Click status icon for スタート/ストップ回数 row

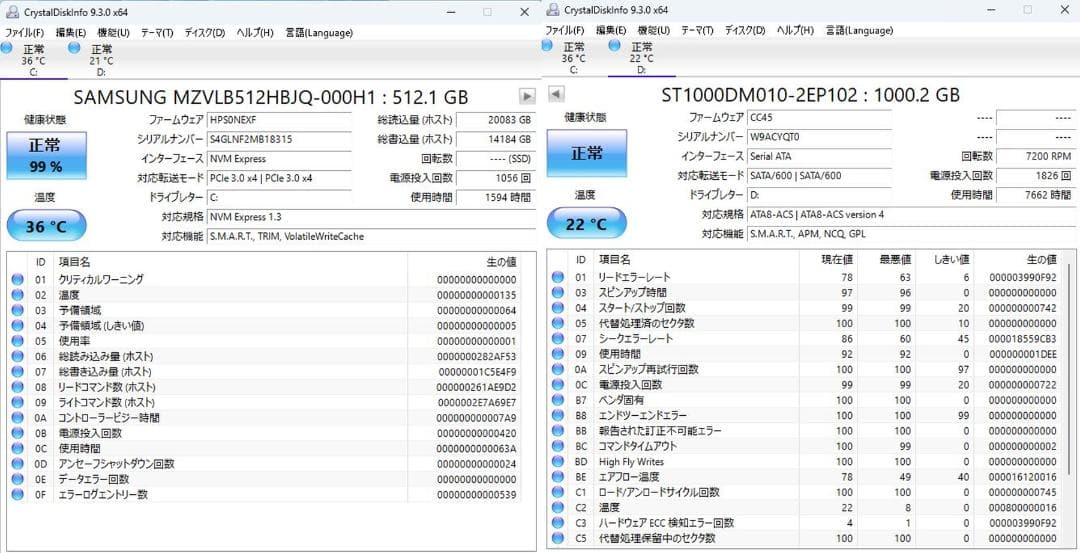click(558, 308)
